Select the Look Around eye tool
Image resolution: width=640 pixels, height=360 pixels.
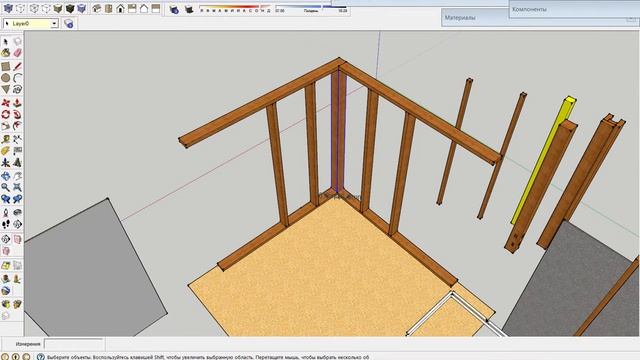click(17, 213)
